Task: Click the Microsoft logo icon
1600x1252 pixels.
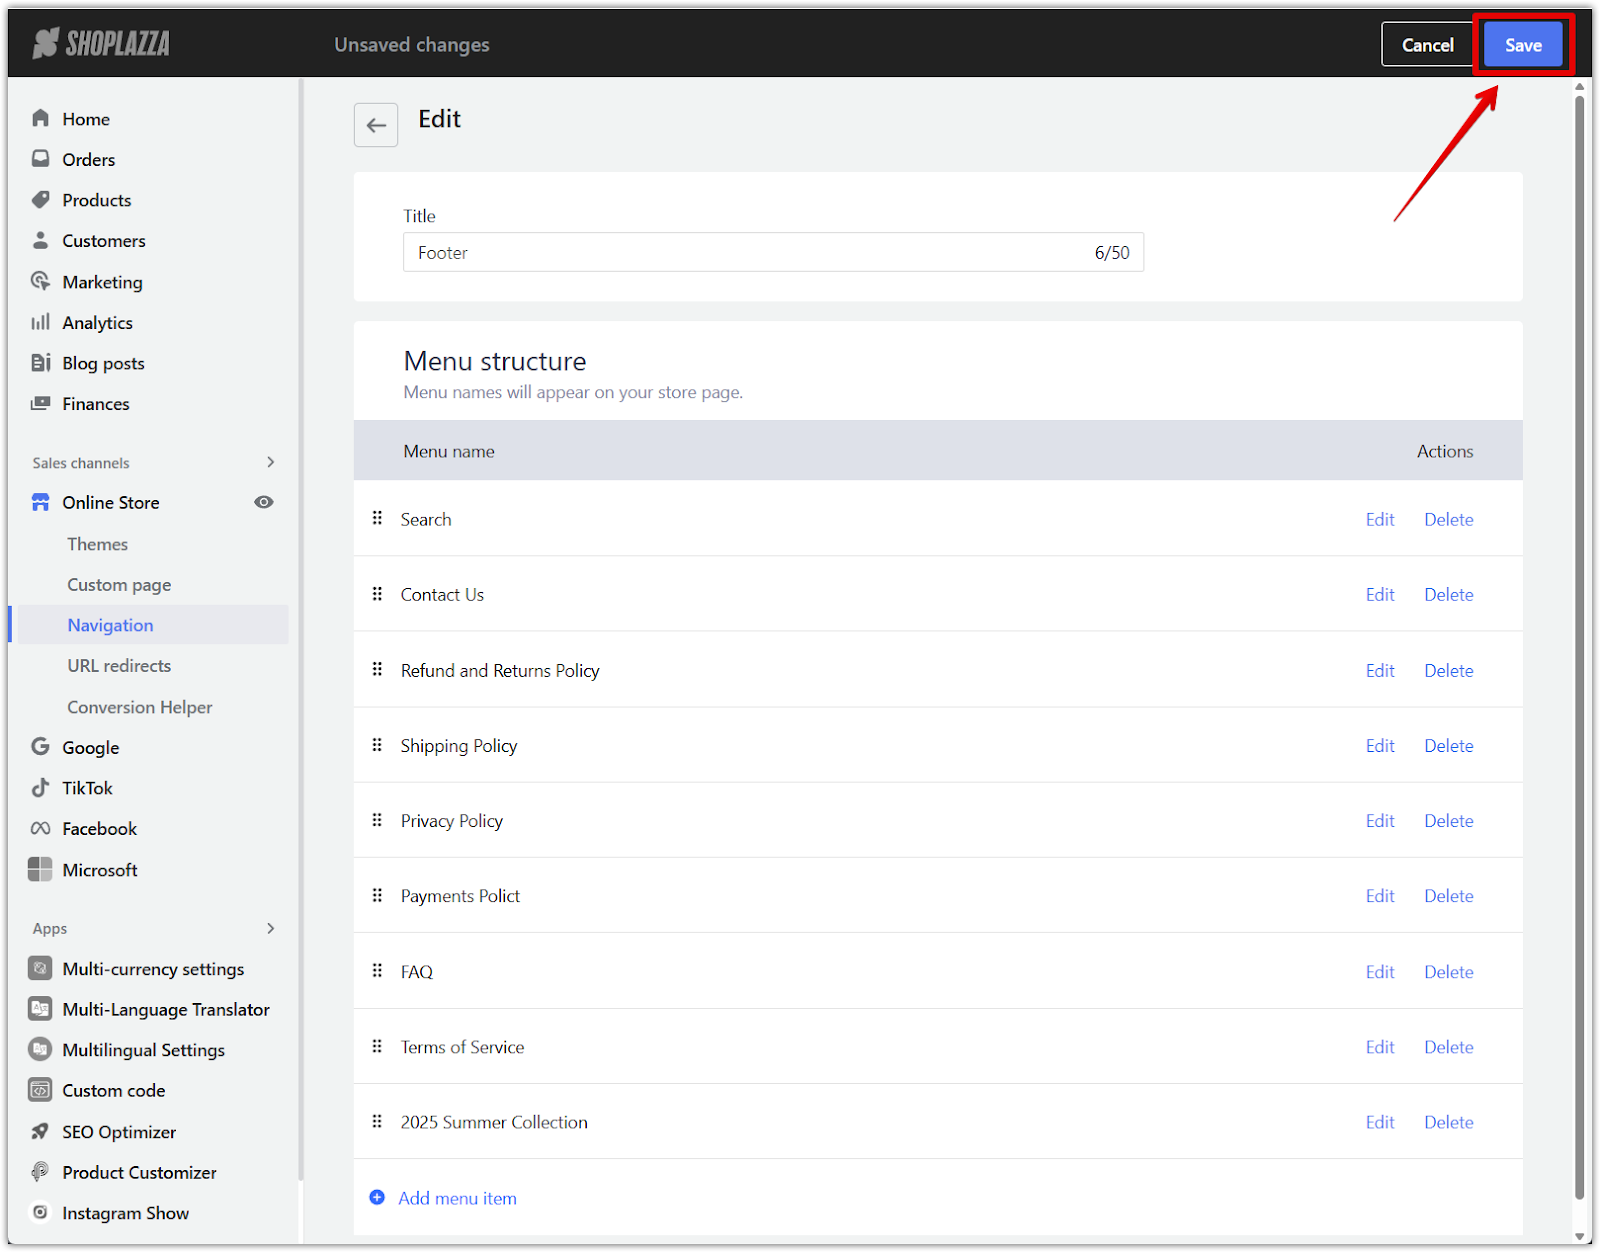Action: [40, 869]
